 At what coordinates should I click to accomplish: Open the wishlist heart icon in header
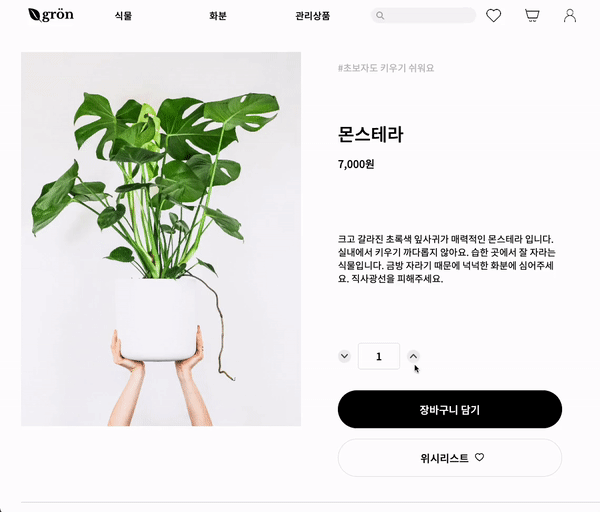[493, 16]
